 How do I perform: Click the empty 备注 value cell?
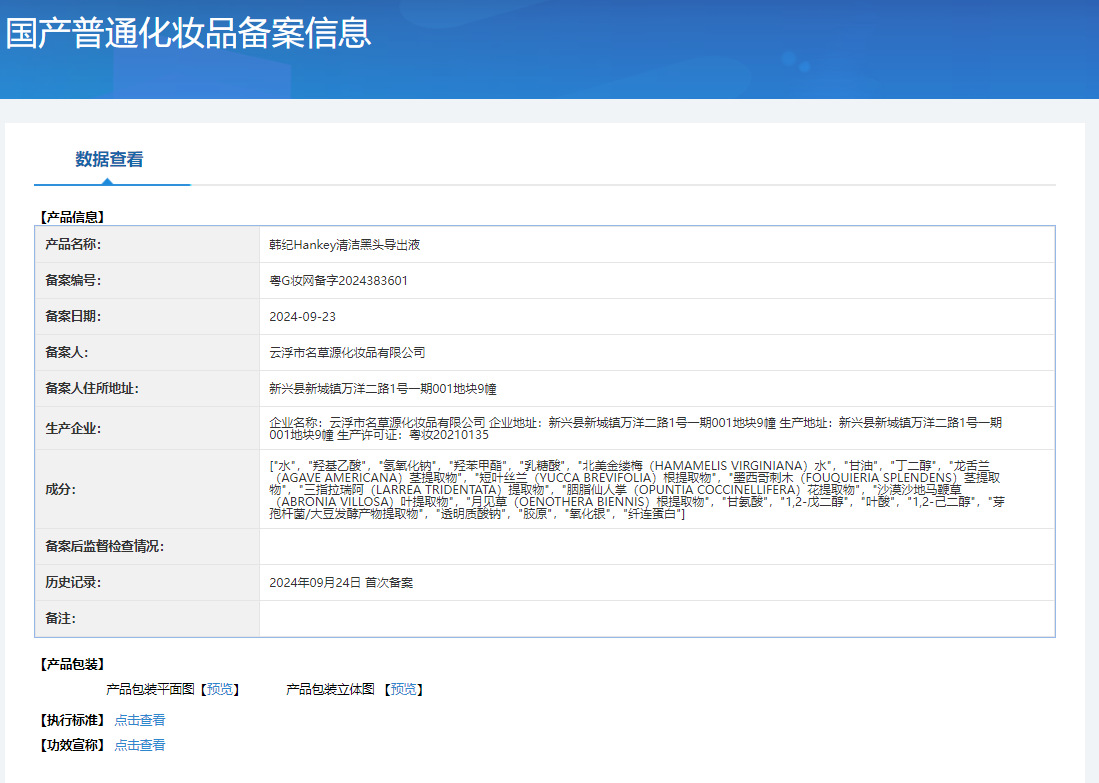coord(656,619)
